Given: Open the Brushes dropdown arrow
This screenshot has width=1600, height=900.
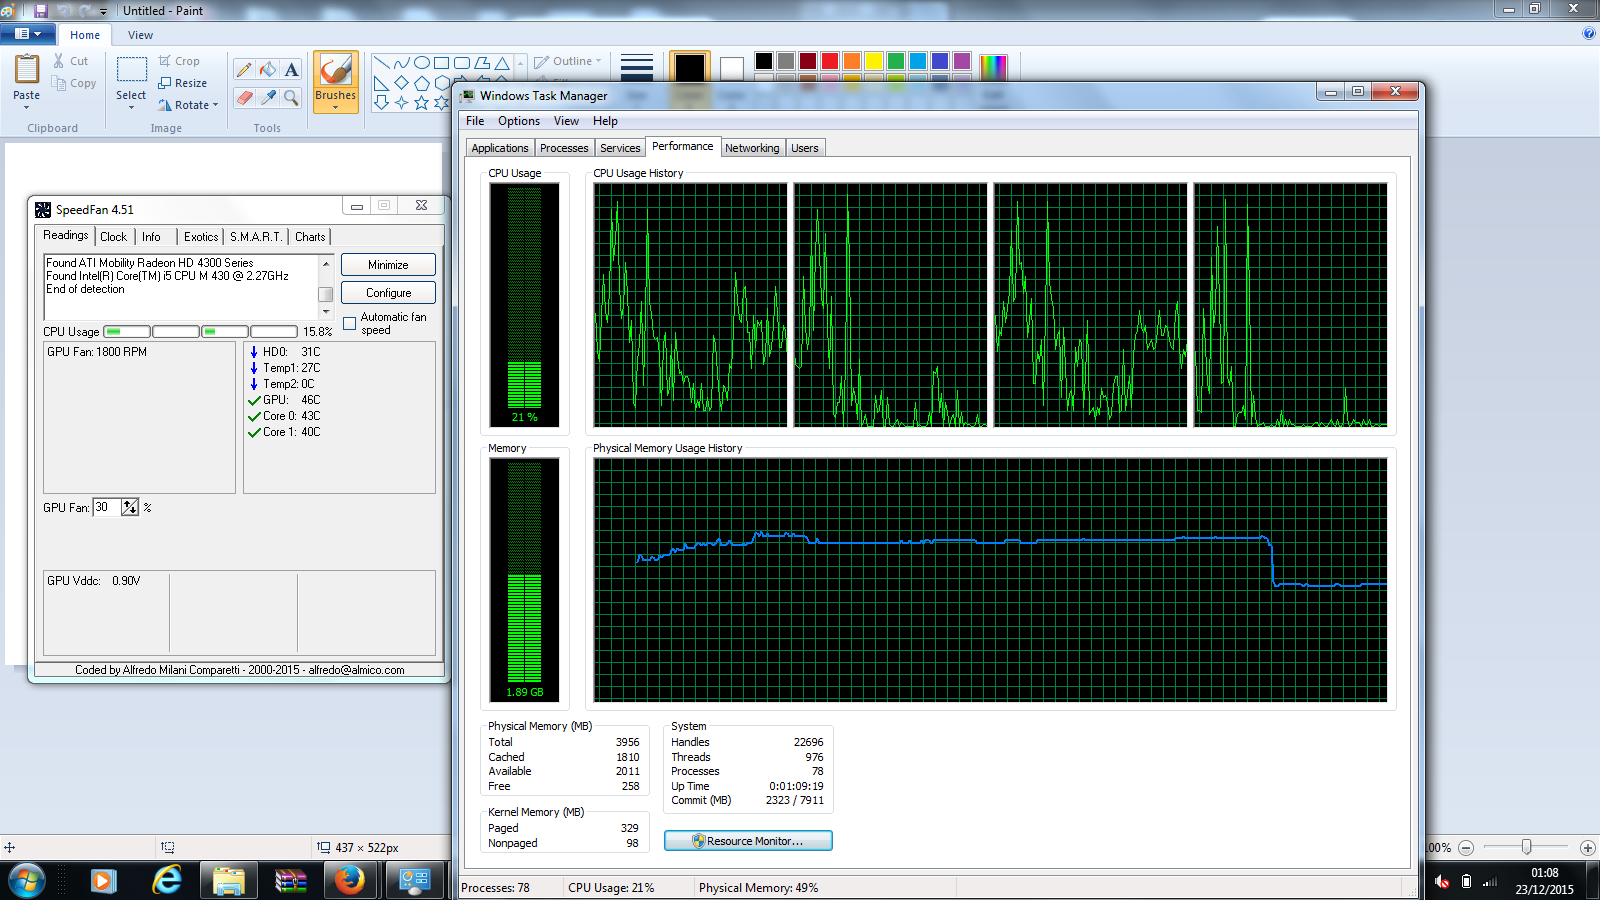Looking at the screenshot, I should click(x=335, y=107).
